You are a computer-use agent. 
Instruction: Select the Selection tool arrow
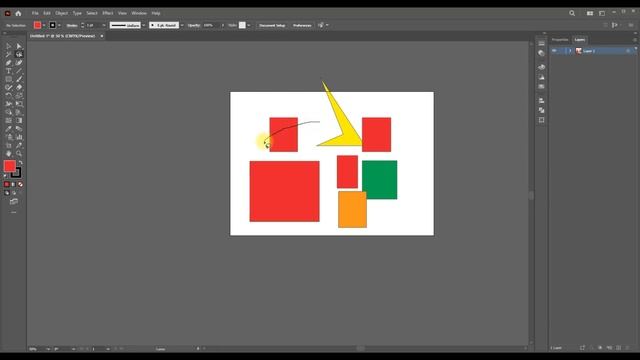[9, 46]
